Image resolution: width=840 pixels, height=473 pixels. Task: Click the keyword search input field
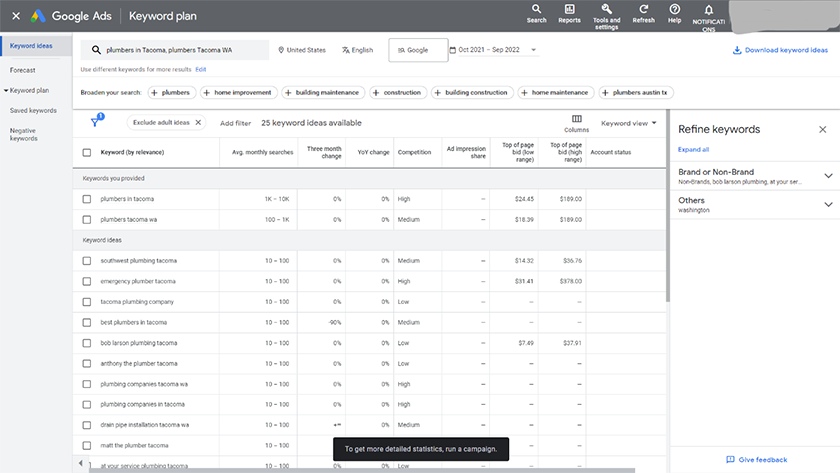175,50
